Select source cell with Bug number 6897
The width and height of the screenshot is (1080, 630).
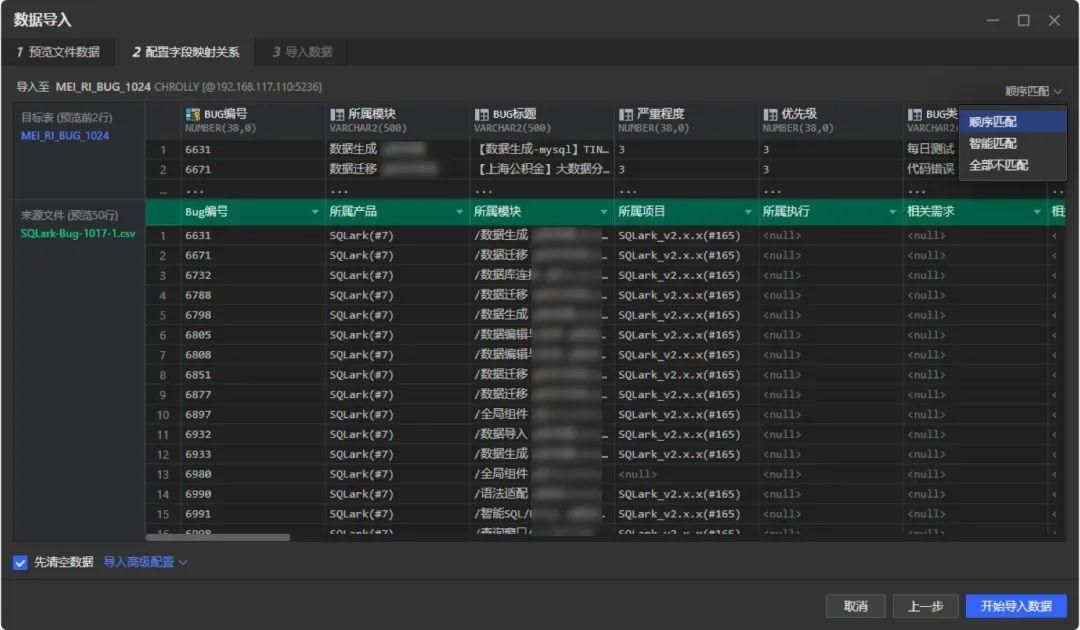click(x=253, y=414)
